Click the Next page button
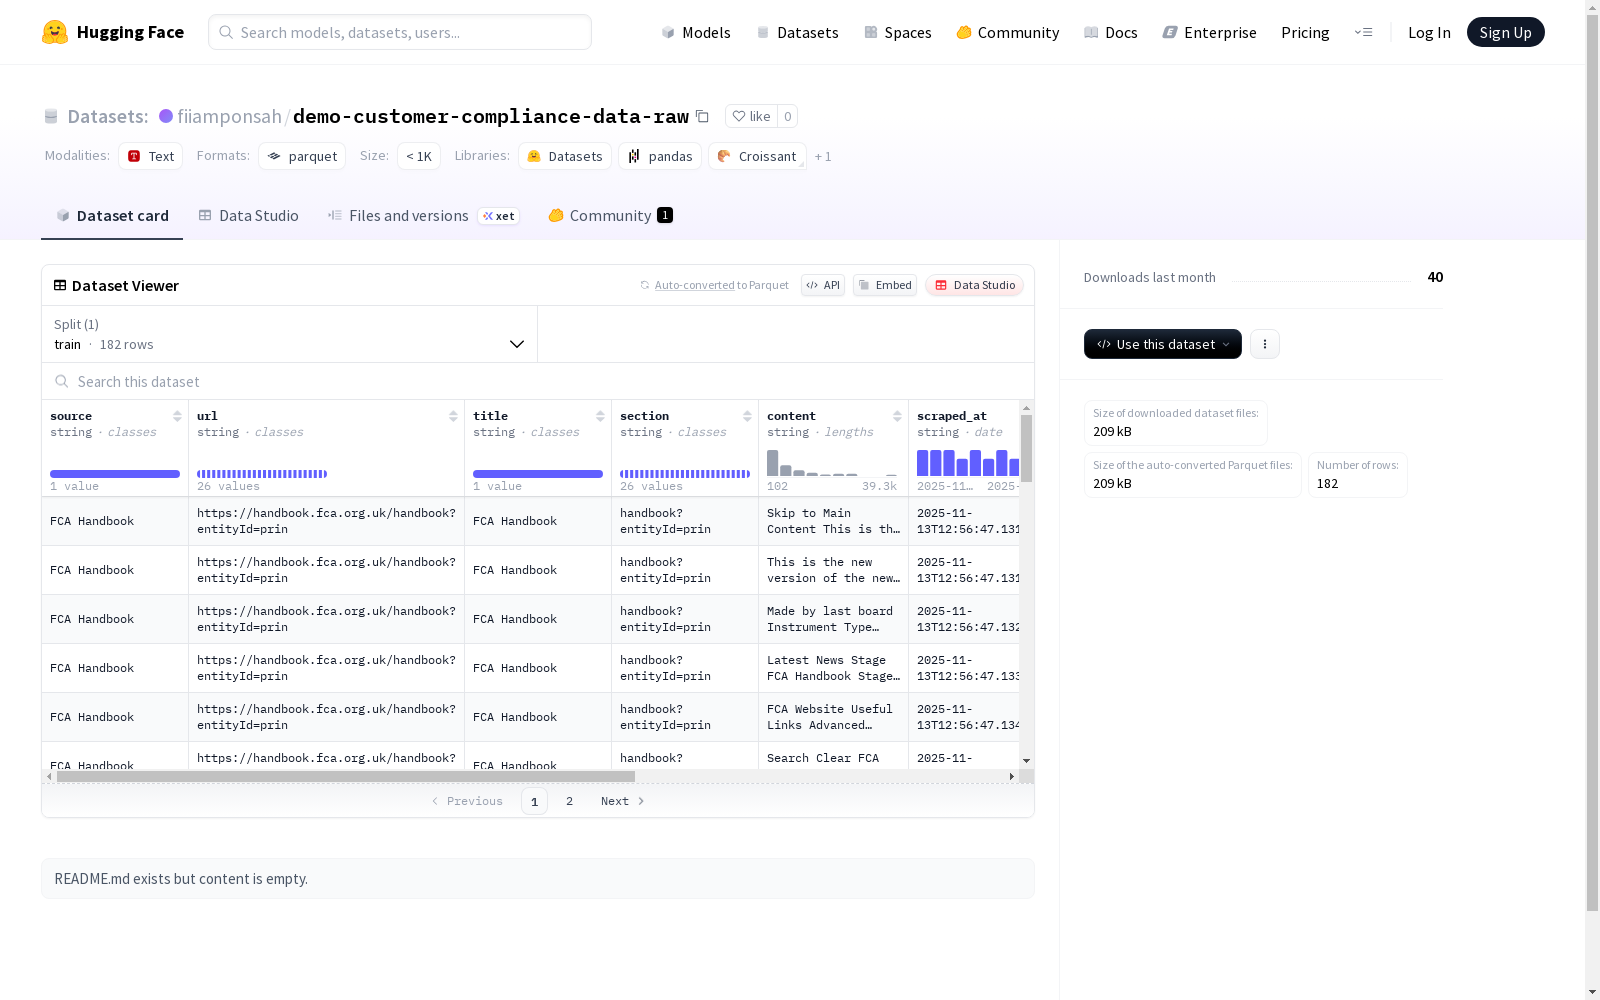The width and height of the screenshot is (1600, 1000). click(622, 801)
